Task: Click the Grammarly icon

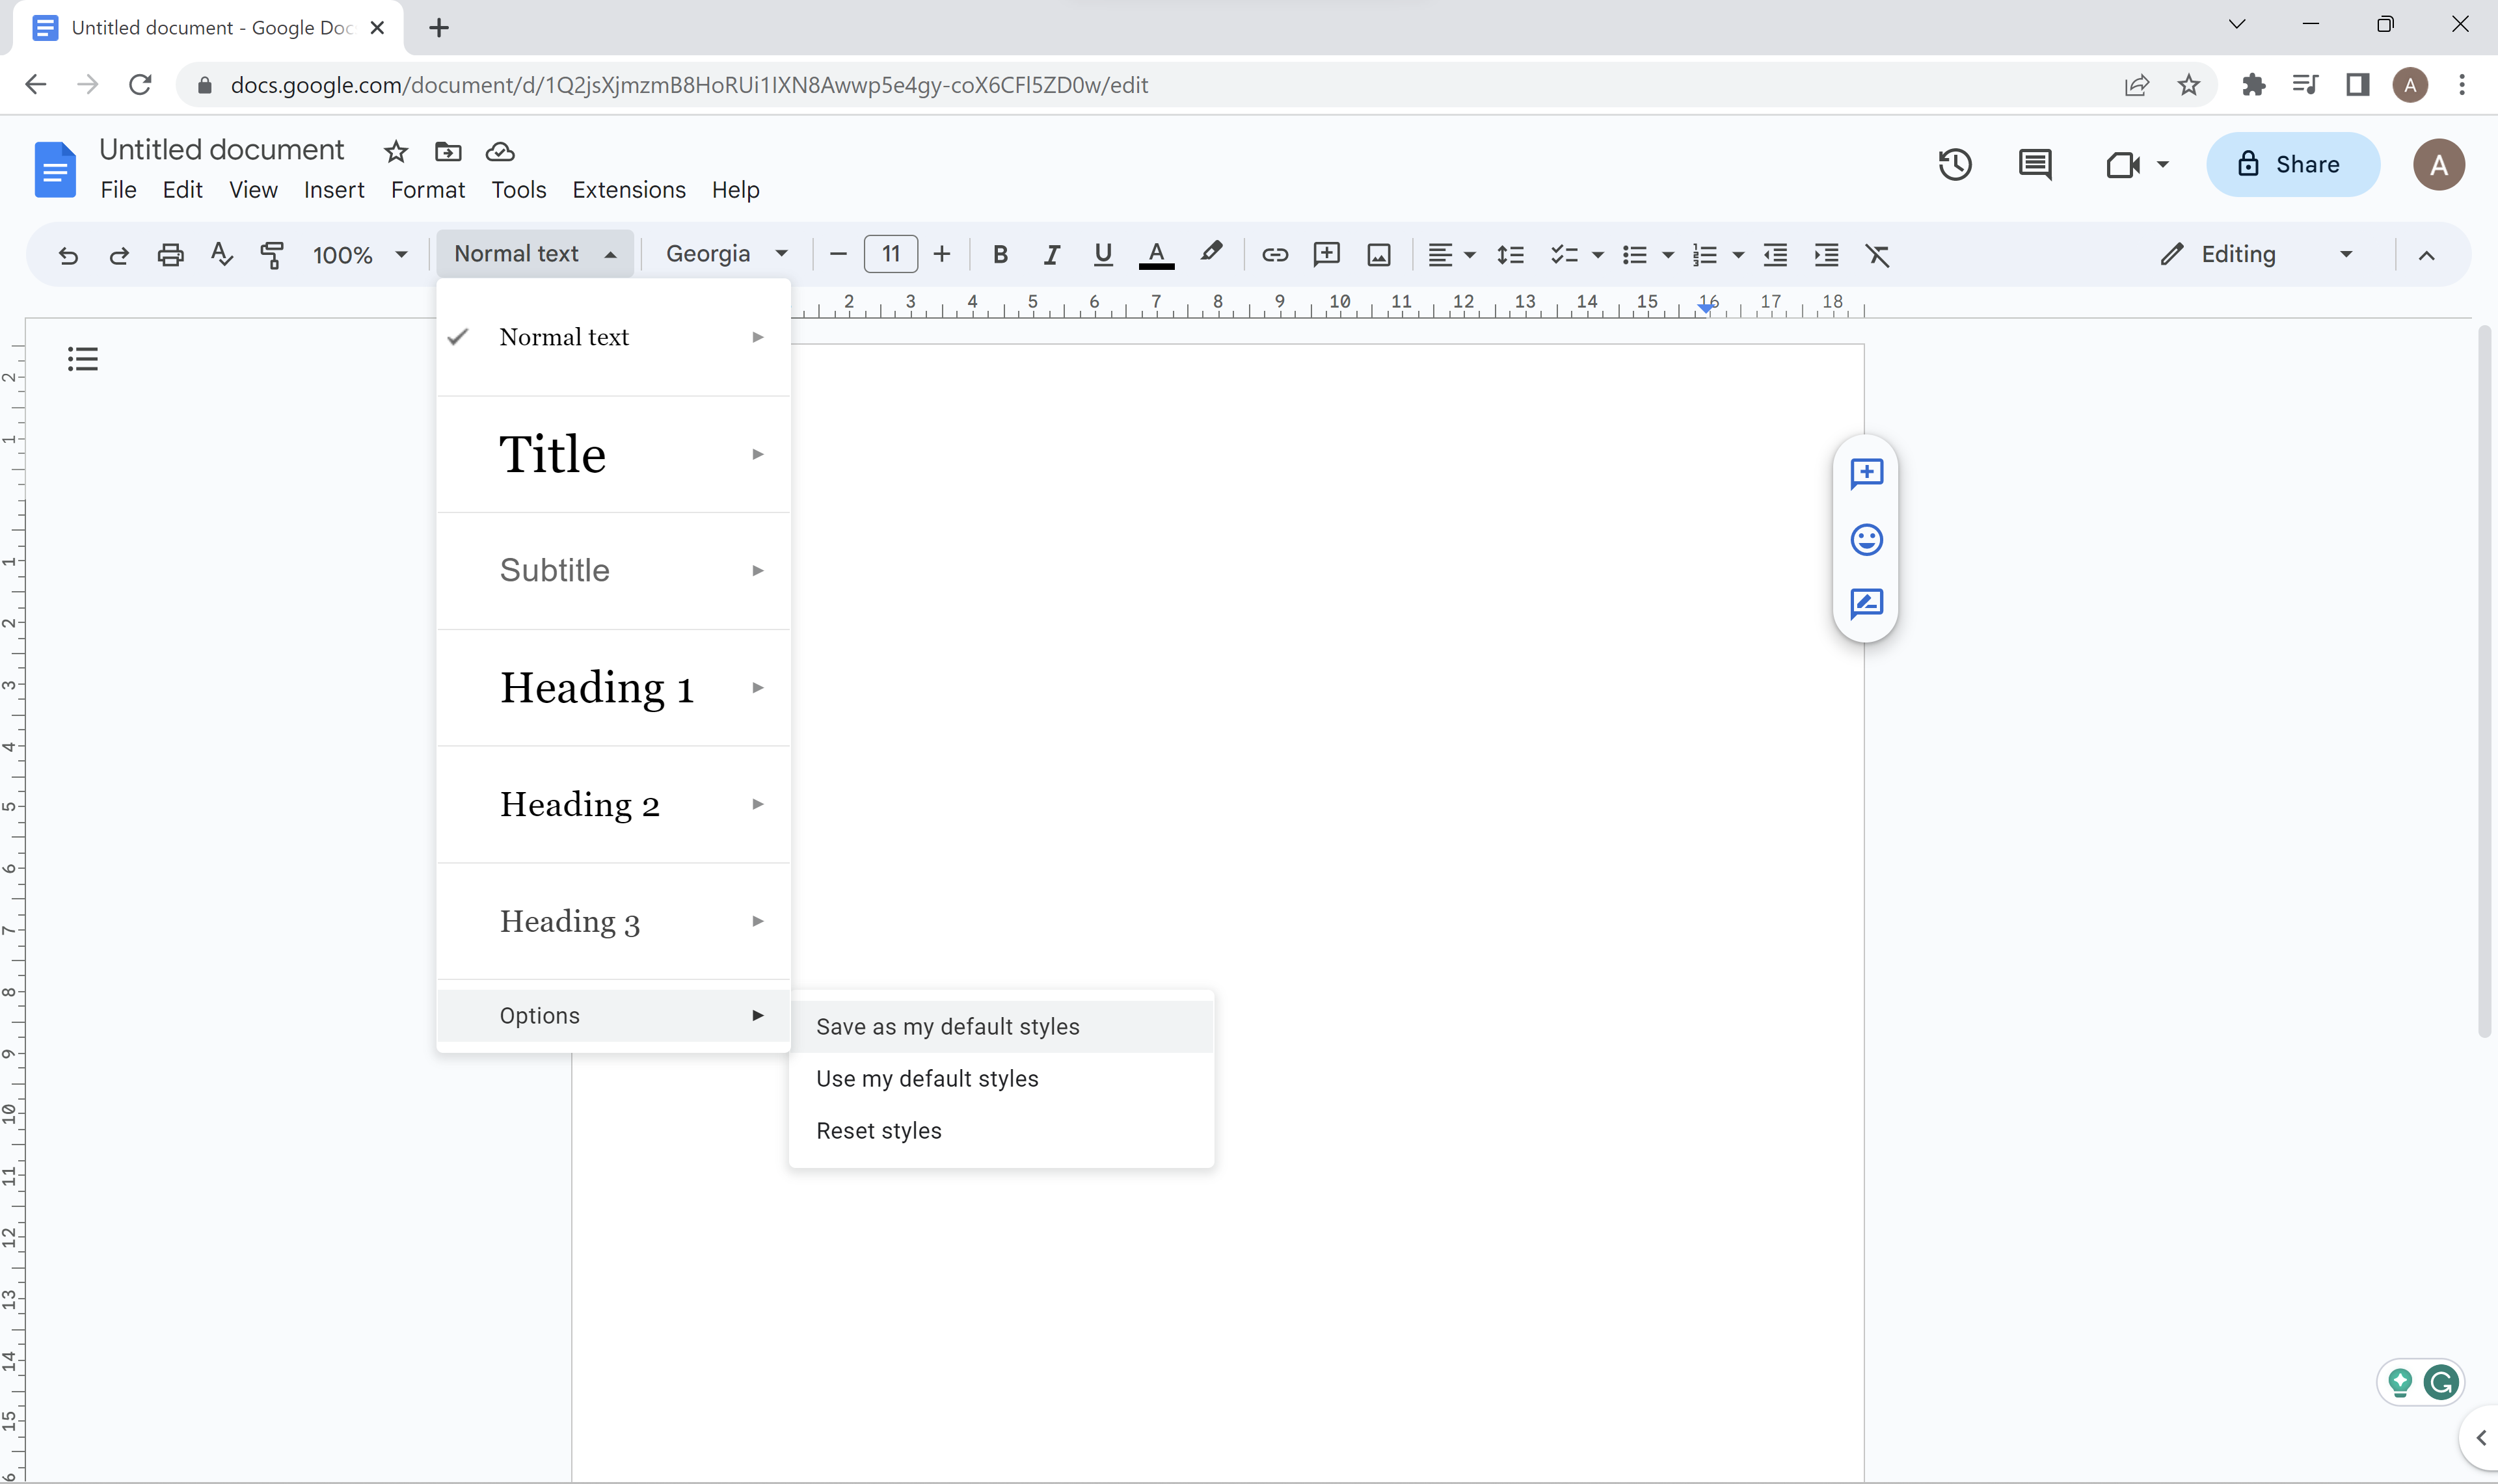Action: (2441, 1383)
